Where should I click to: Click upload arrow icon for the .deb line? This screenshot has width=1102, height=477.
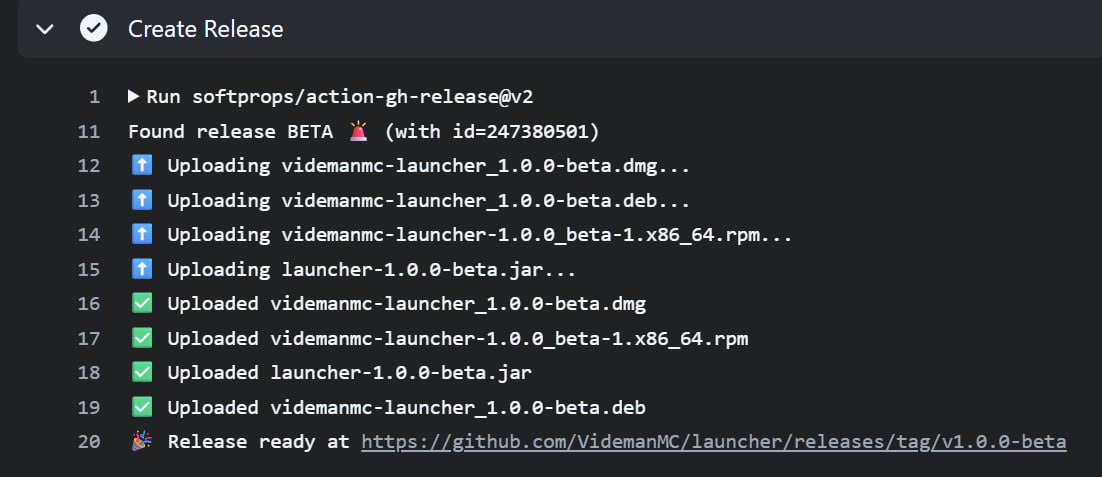click(142, 200)
